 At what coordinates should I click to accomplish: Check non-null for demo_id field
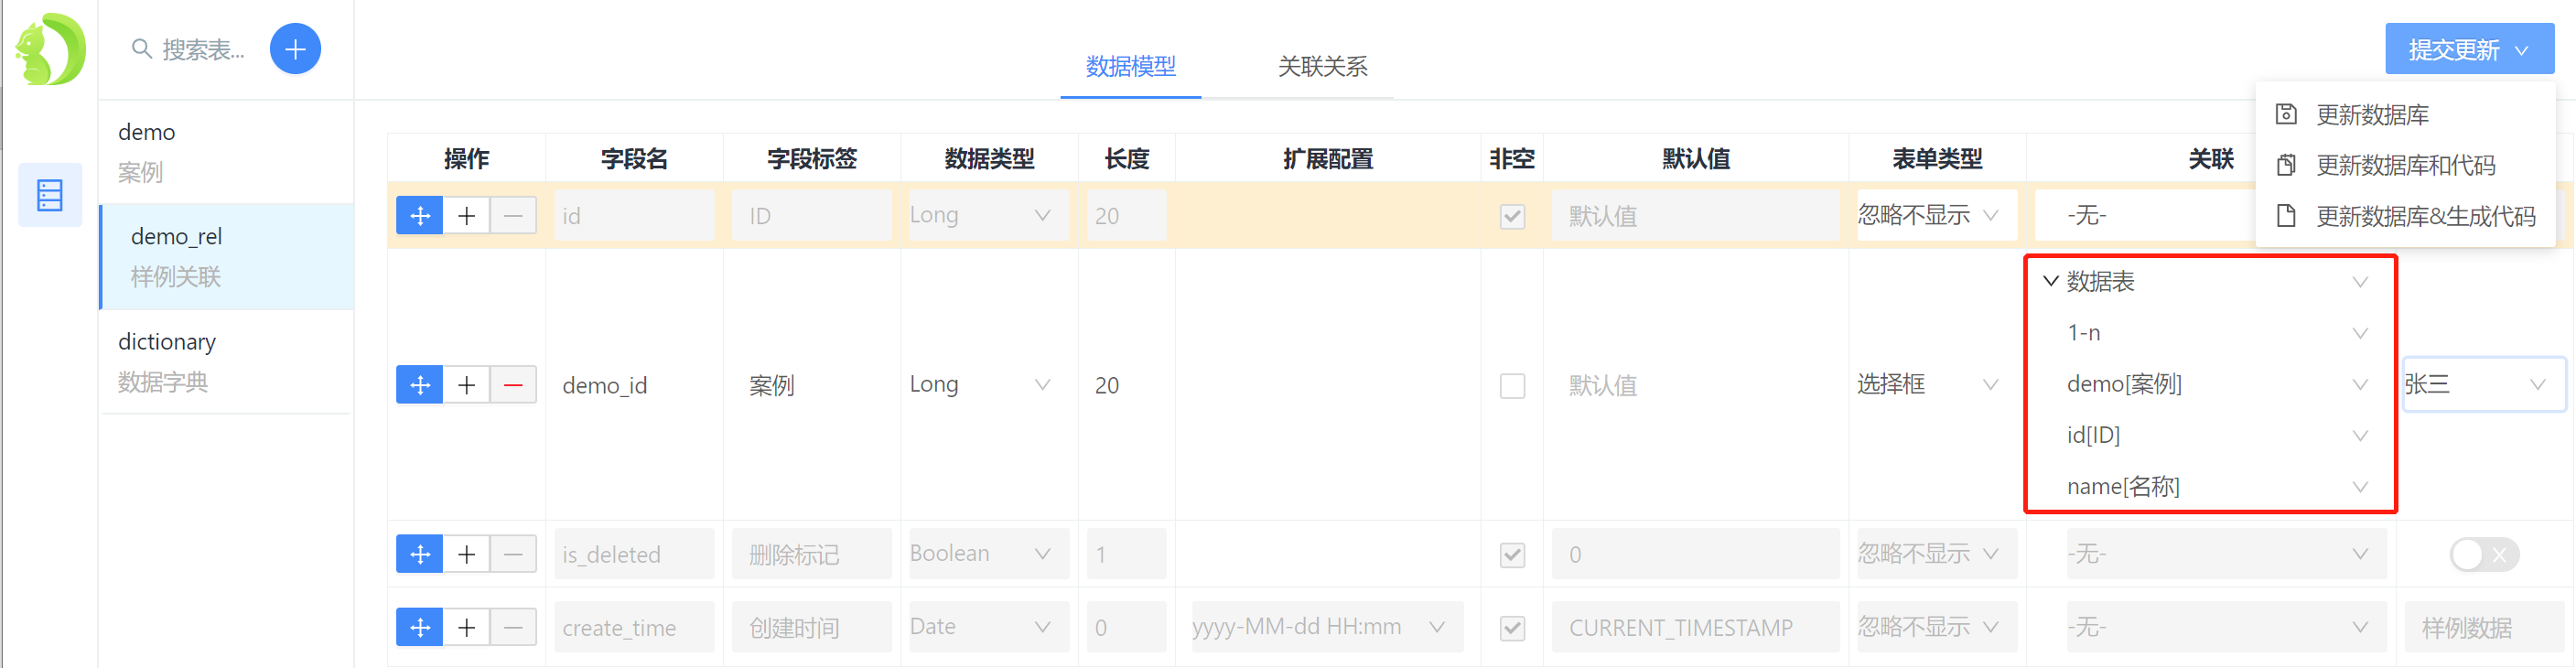coord(1512,386)
